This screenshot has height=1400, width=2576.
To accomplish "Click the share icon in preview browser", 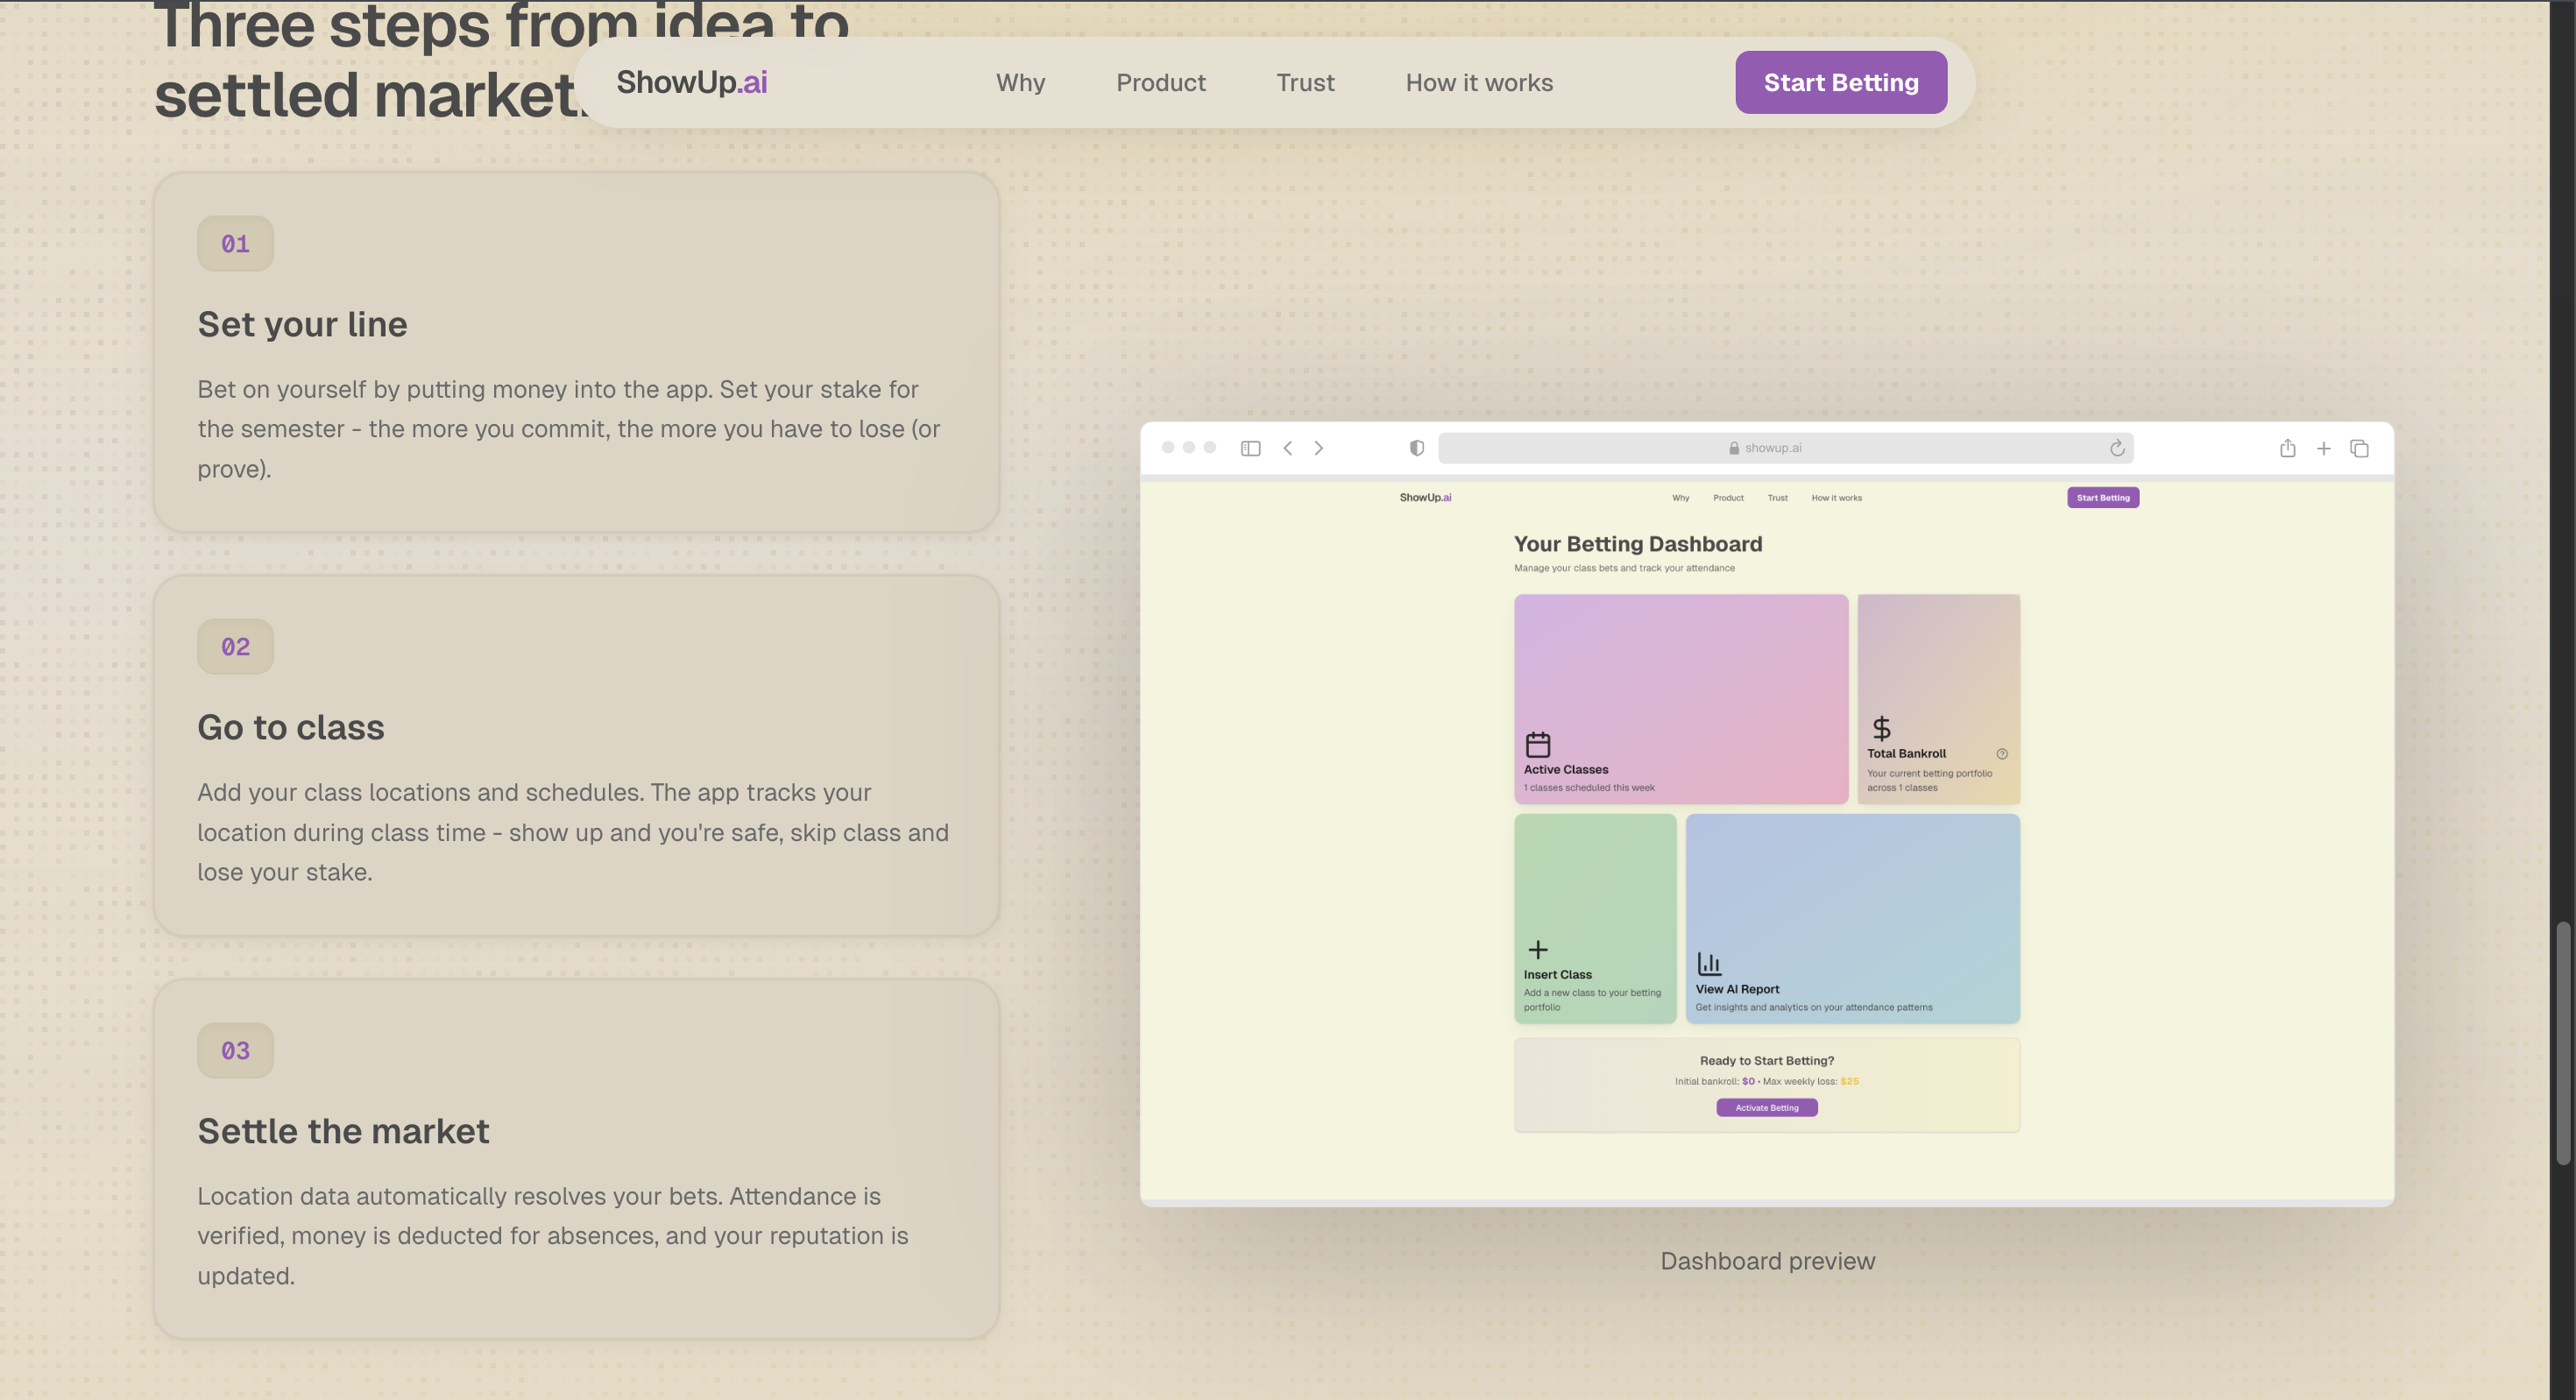I will click(x=2287, y=448).
